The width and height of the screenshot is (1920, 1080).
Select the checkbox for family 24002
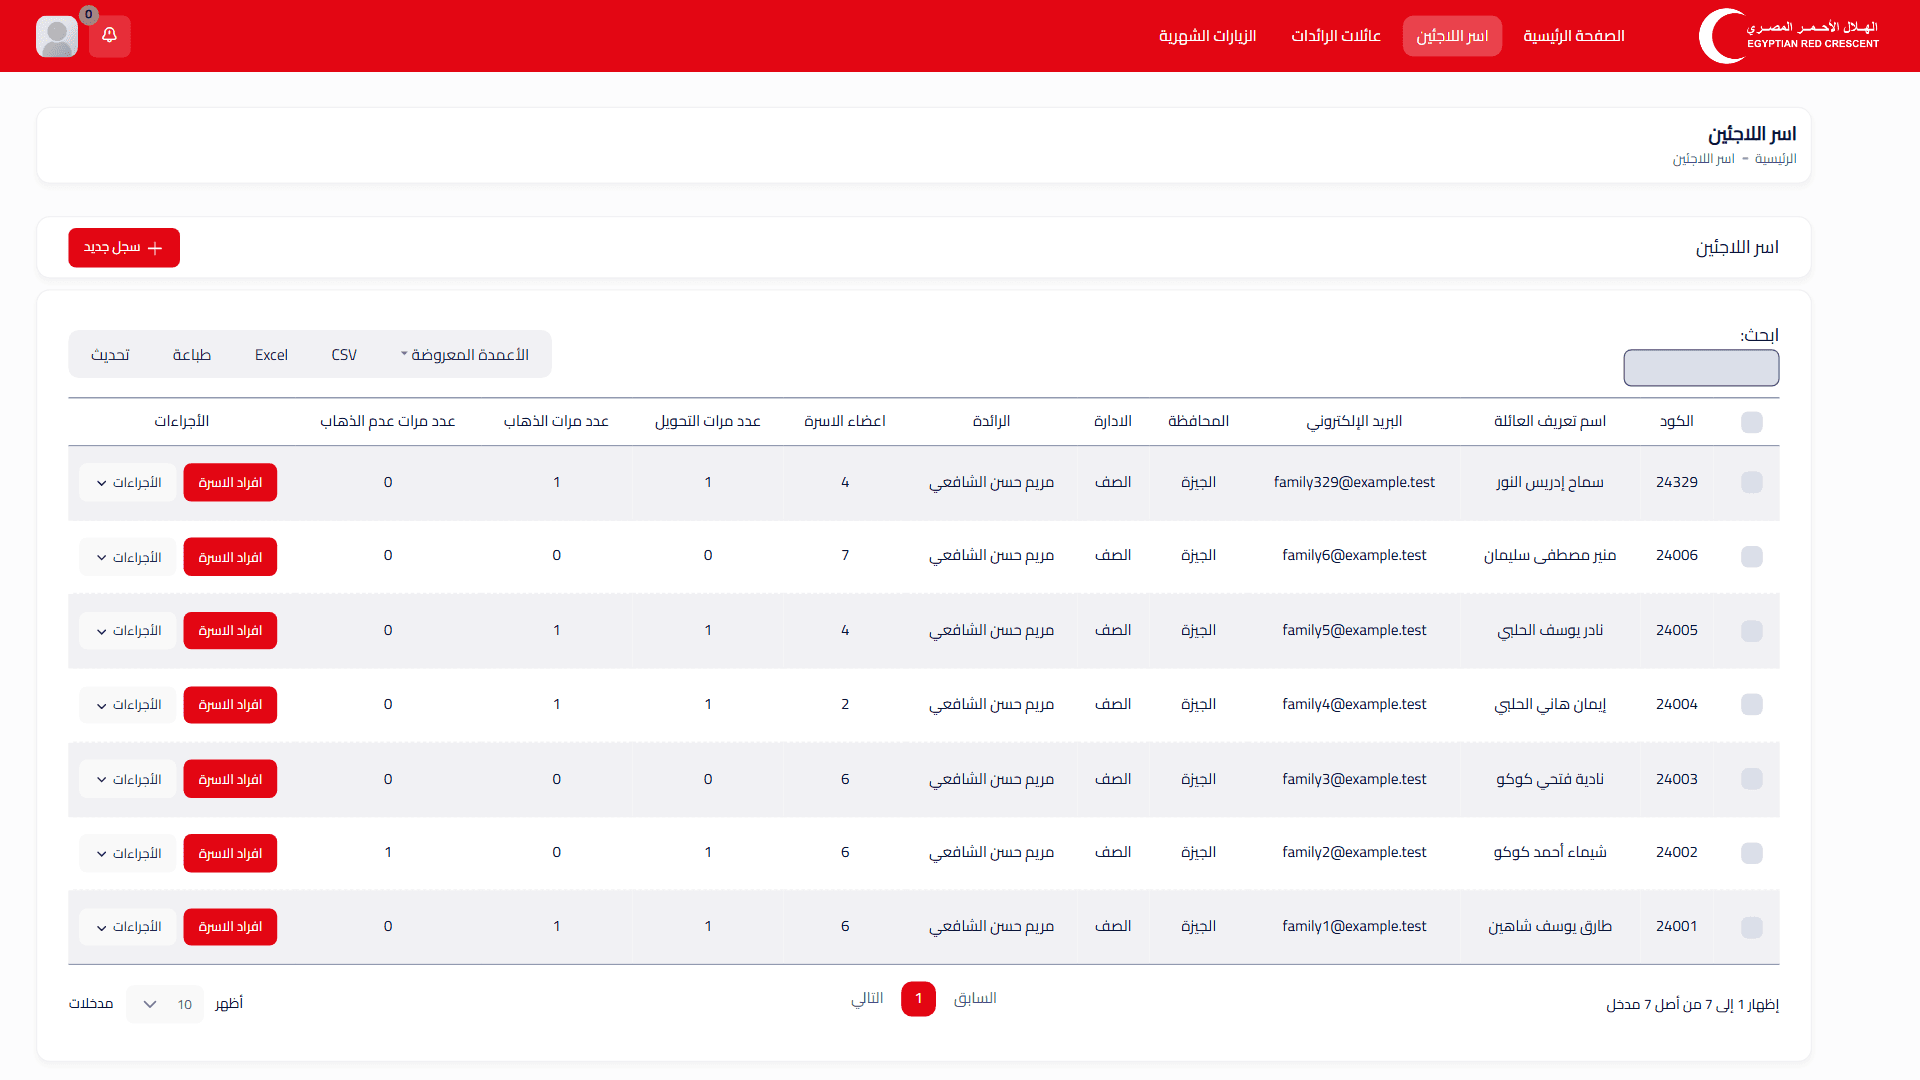[1752, 853]
